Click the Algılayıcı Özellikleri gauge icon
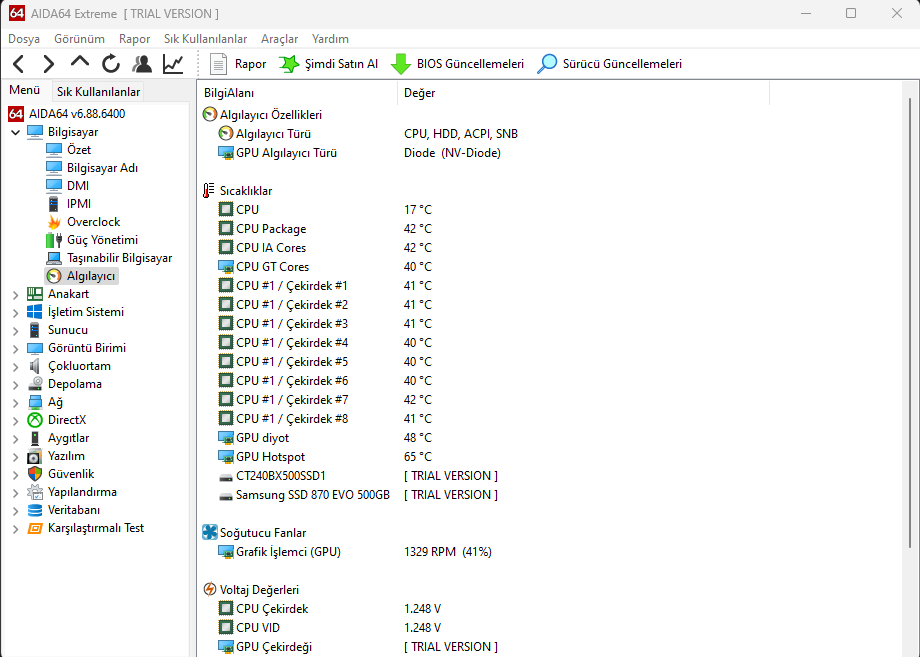920x657 pixels. (209, 114)
